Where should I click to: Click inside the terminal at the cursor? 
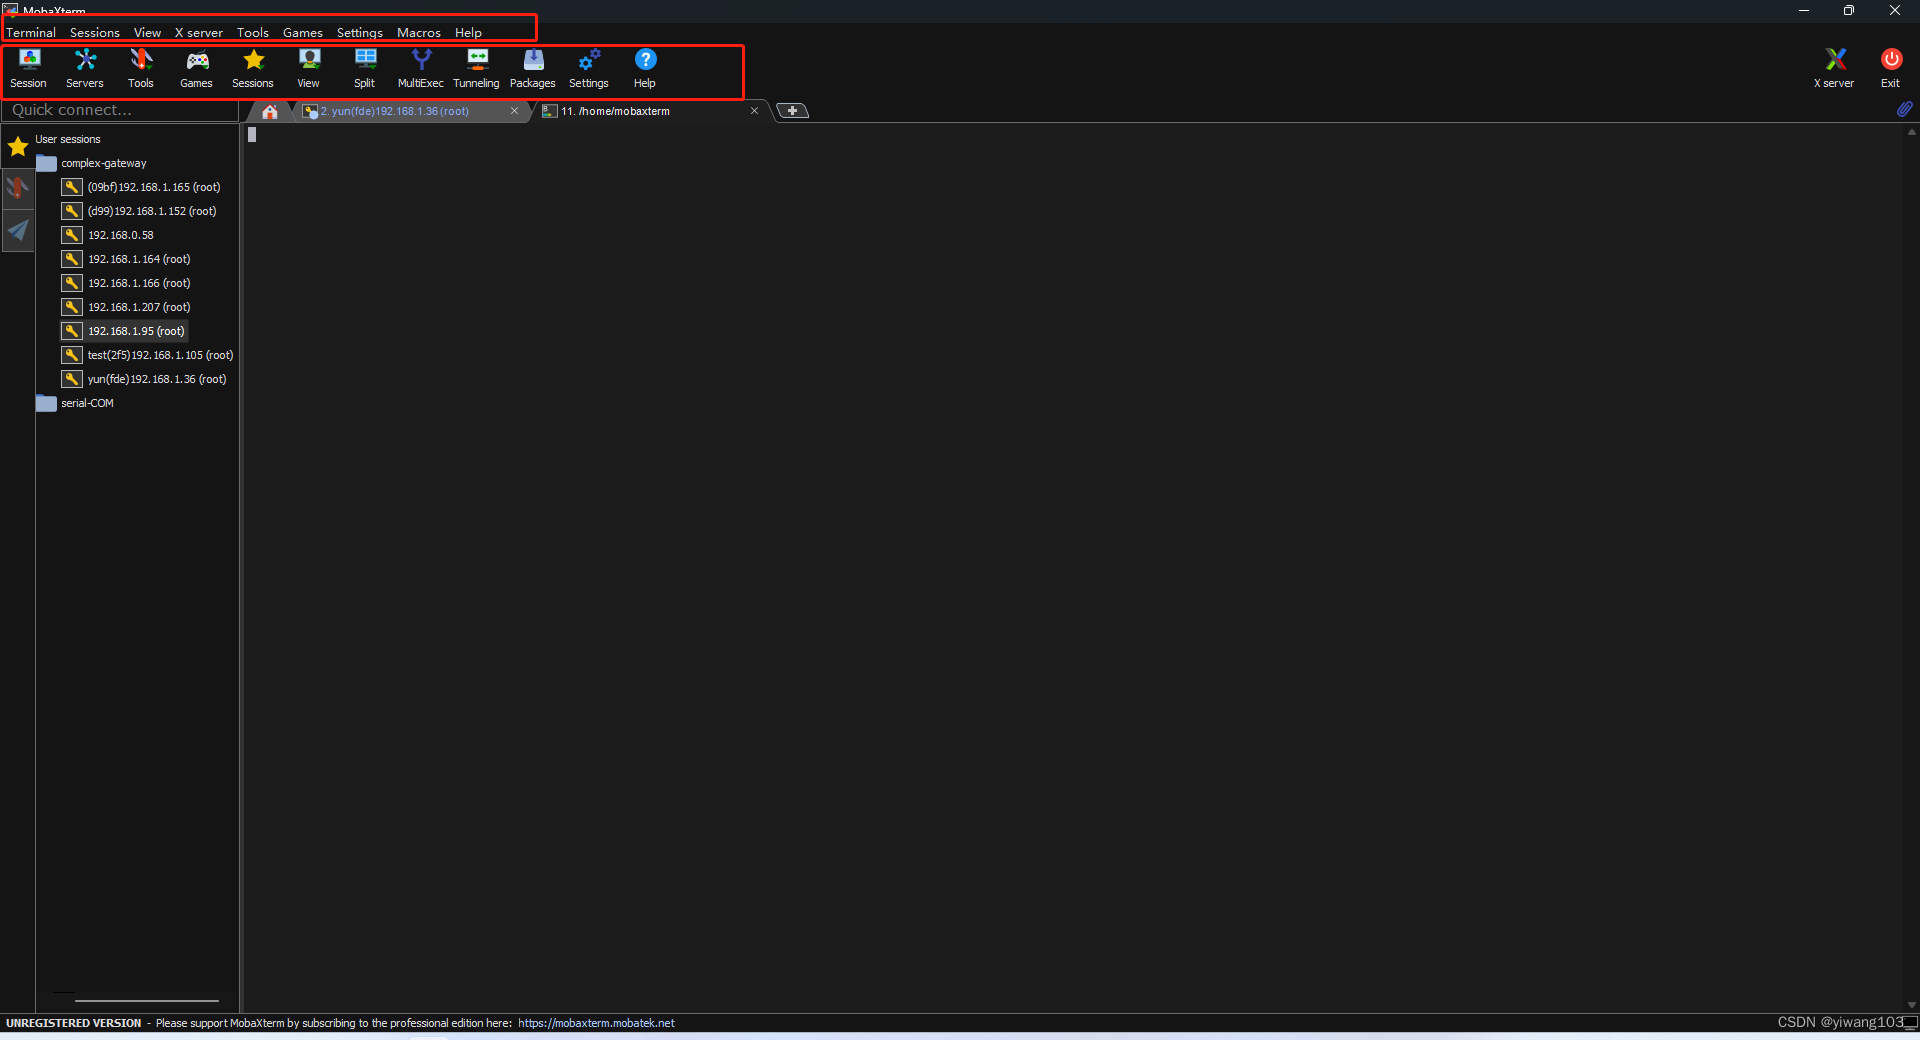(x=252, y=135)
